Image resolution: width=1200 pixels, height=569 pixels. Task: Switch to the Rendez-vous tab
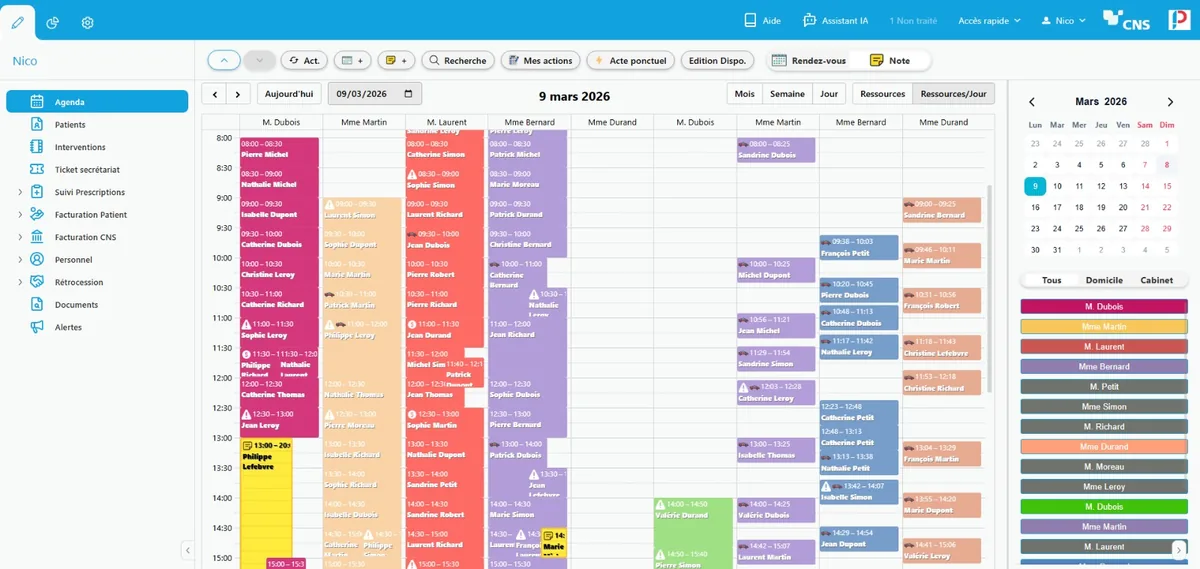[x=808, y=61]
